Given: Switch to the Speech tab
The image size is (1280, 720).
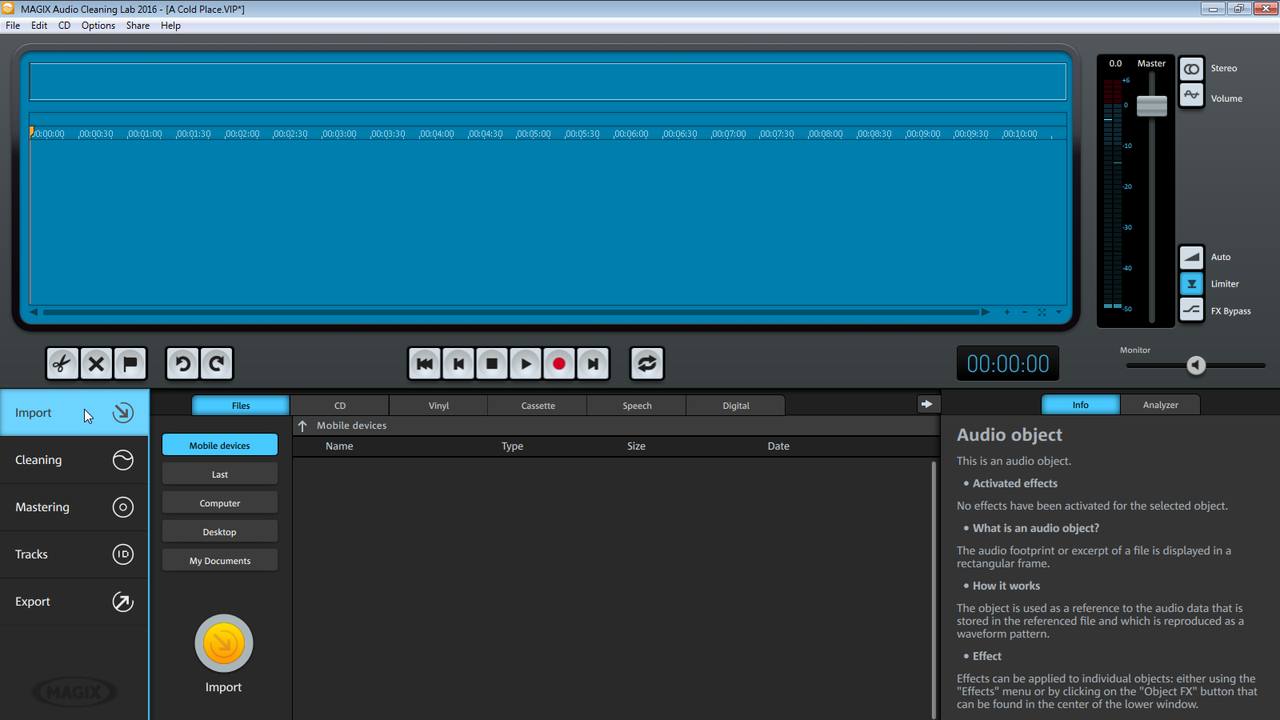Looking at the screenshot, I should 637,406.
